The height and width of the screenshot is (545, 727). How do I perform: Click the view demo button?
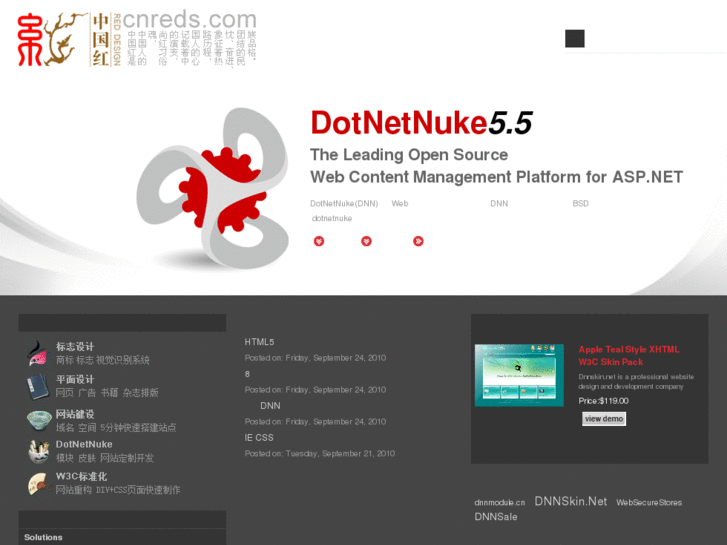click(604, 419)
